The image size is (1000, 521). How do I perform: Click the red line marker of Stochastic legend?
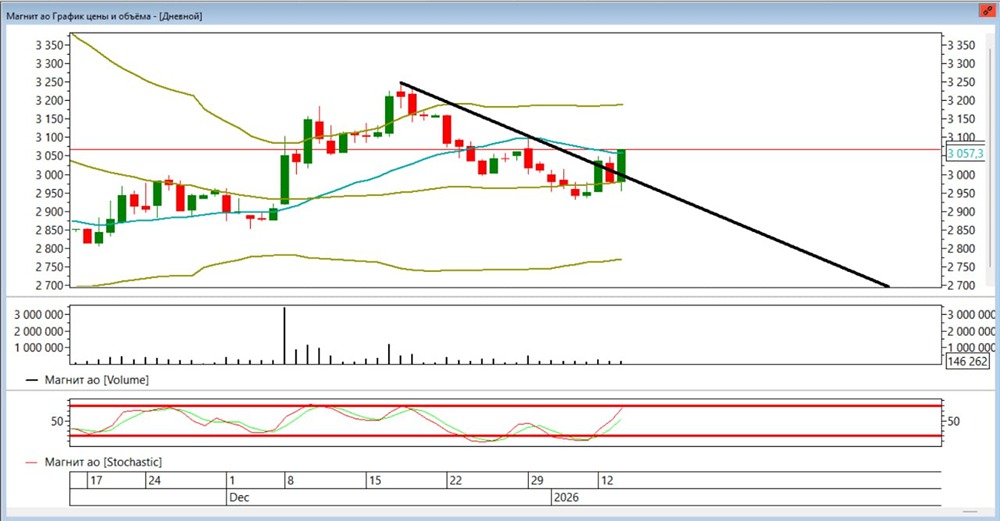(31, 462)
